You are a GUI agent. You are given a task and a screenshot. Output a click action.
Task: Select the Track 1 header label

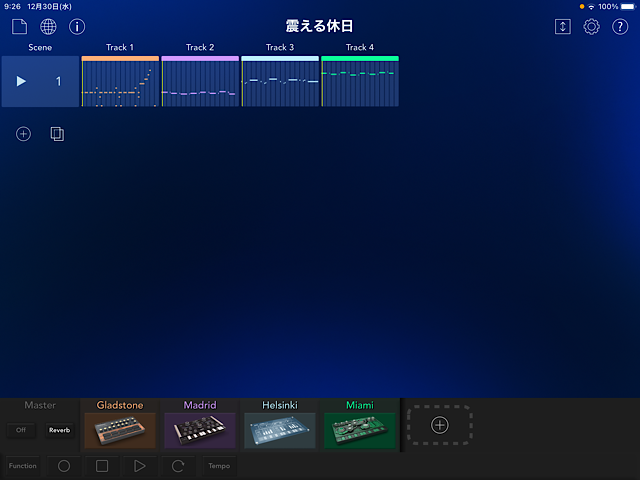point(120,47)
